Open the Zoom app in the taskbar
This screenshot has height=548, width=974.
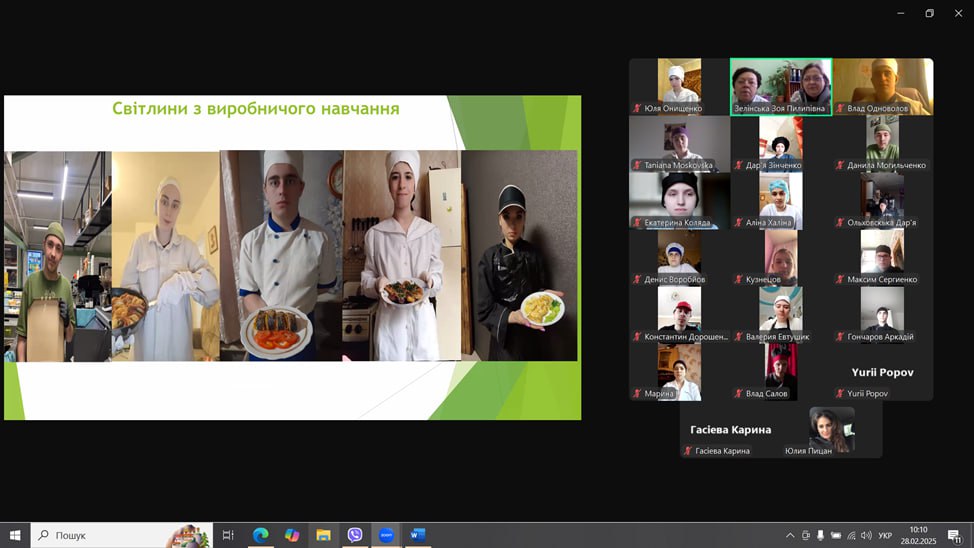[x=386, y=535]
